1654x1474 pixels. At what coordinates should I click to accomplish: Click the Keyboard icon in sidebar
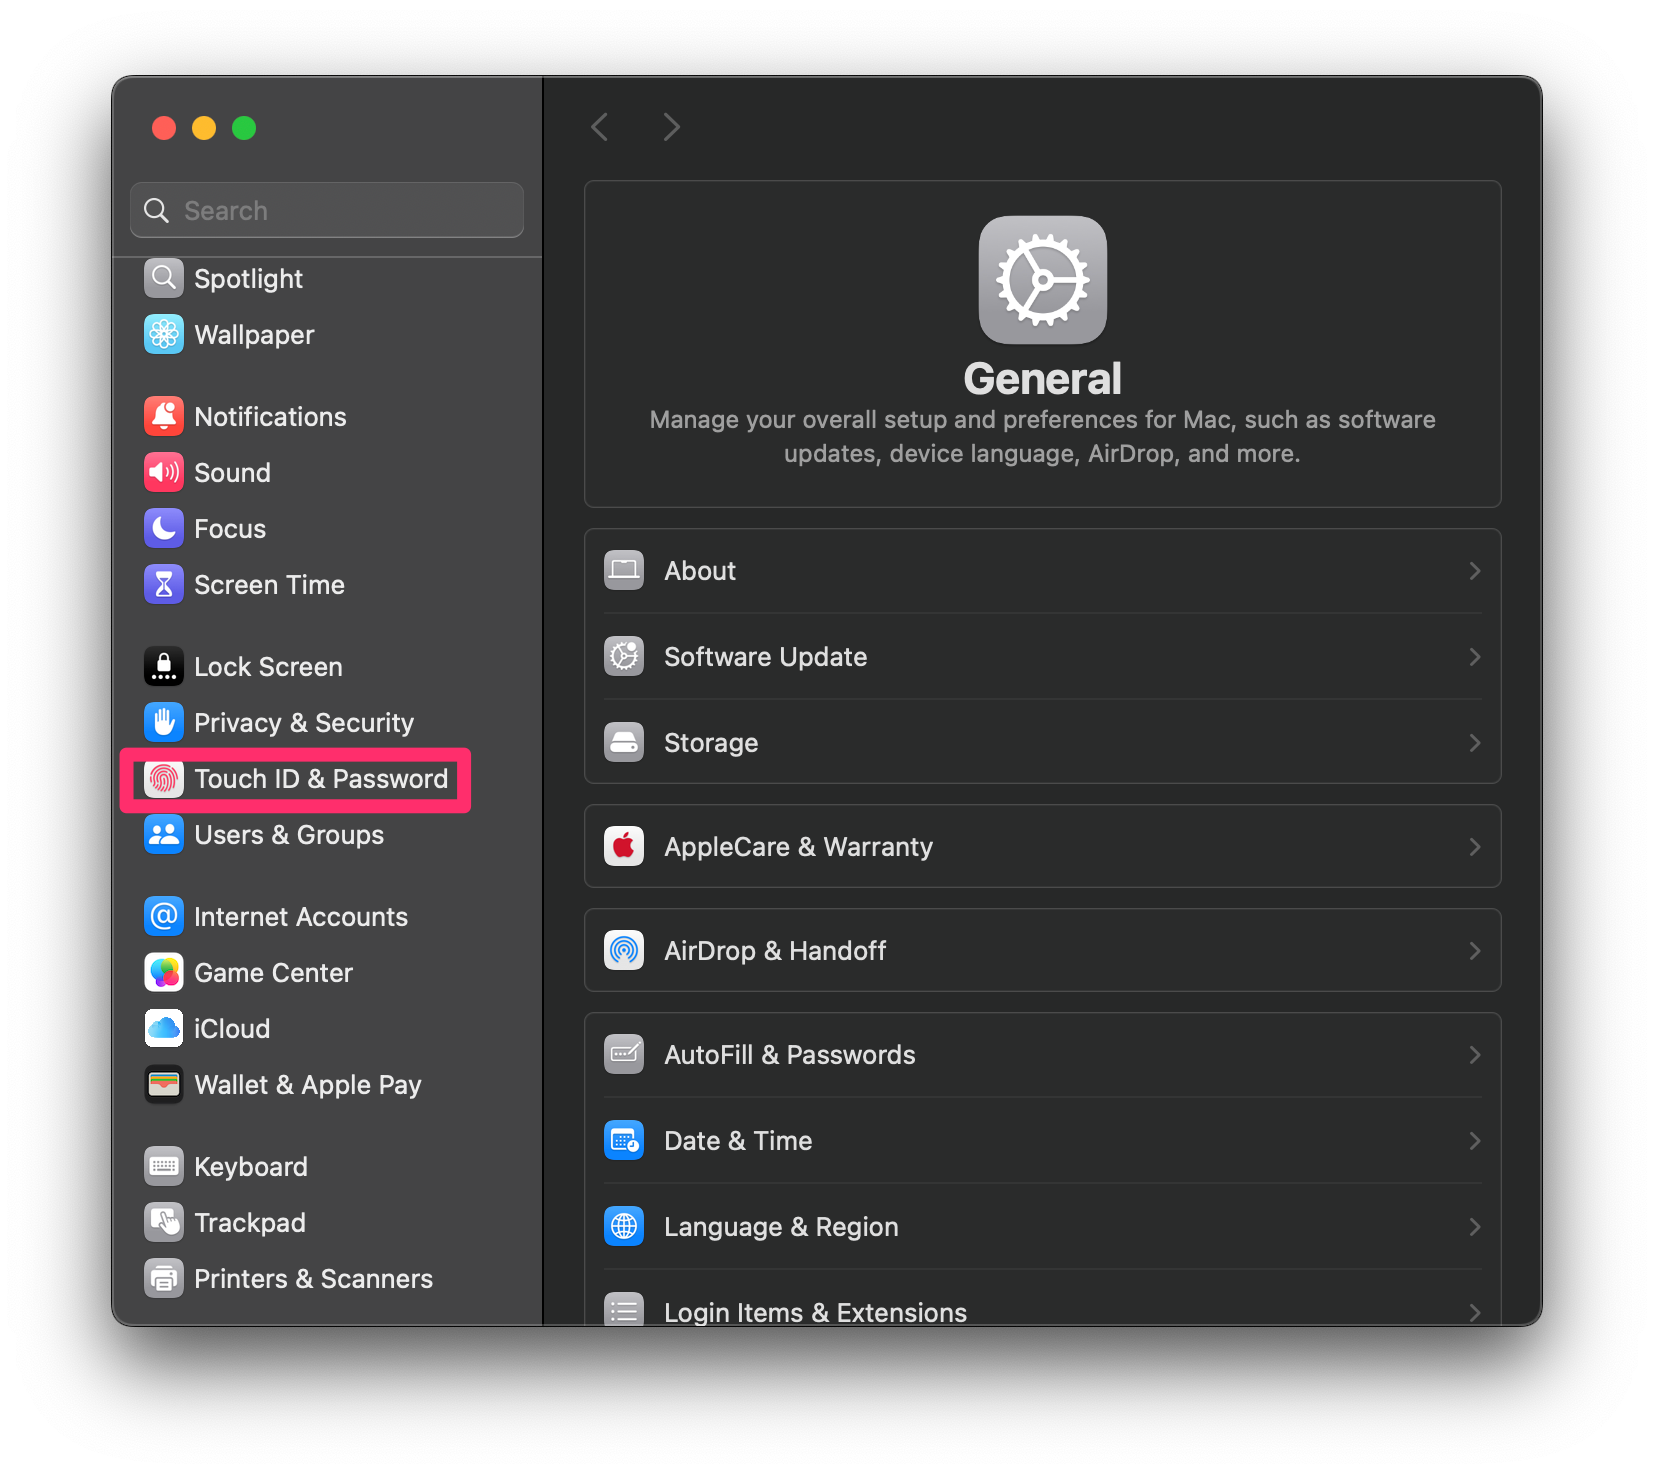(164, 1166)
